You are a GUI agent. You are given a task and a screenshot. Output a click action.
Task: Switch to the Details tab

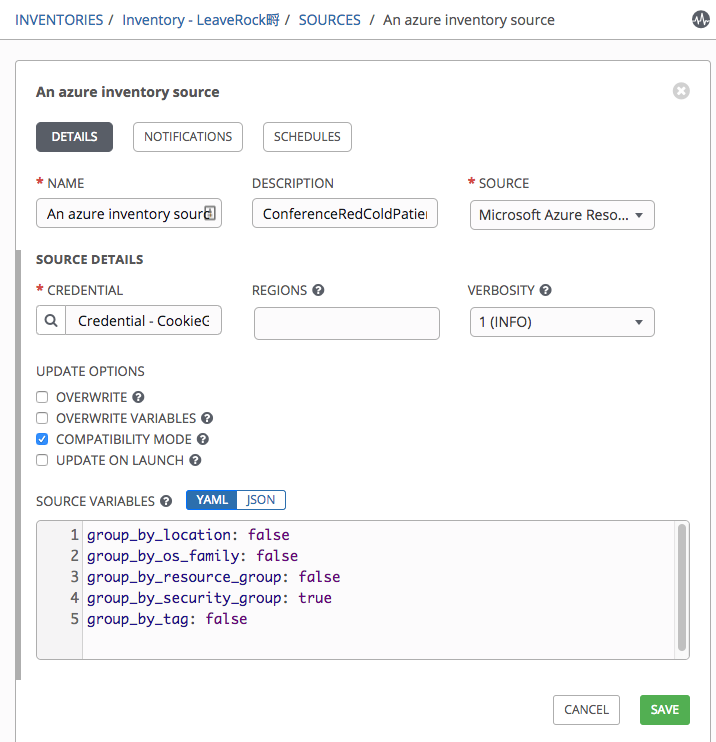pyautogui.click(x=74, y=137)
